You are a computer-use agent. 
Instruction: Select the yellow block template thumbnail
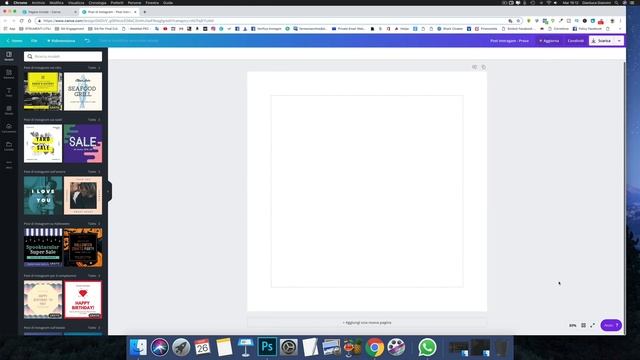(43, 91)
